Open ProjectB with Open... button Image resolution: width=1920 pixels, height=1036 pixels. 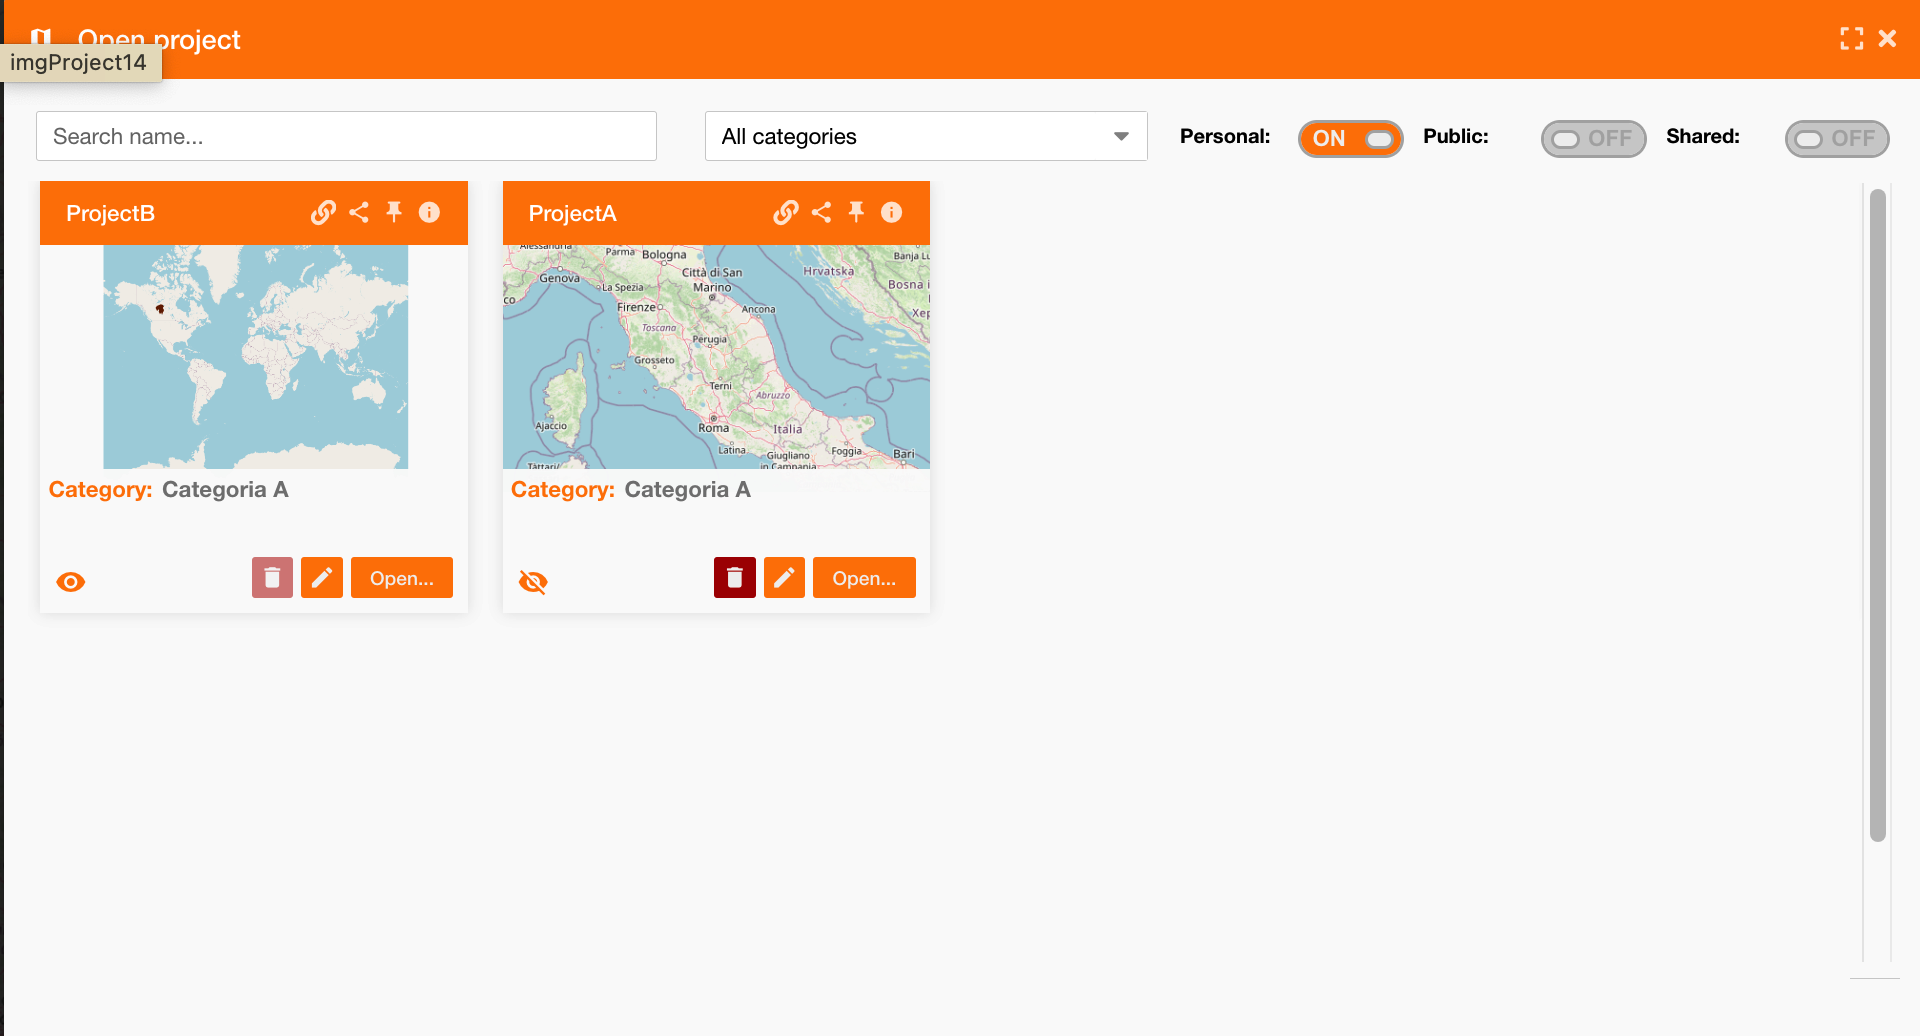(402, 577)
